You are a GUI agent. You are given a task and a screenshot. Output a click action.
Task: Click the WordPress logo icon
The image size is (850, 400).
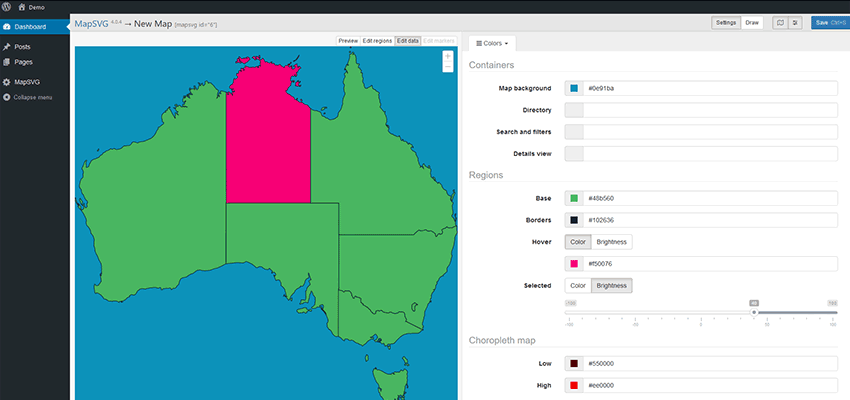click(7, 6)
